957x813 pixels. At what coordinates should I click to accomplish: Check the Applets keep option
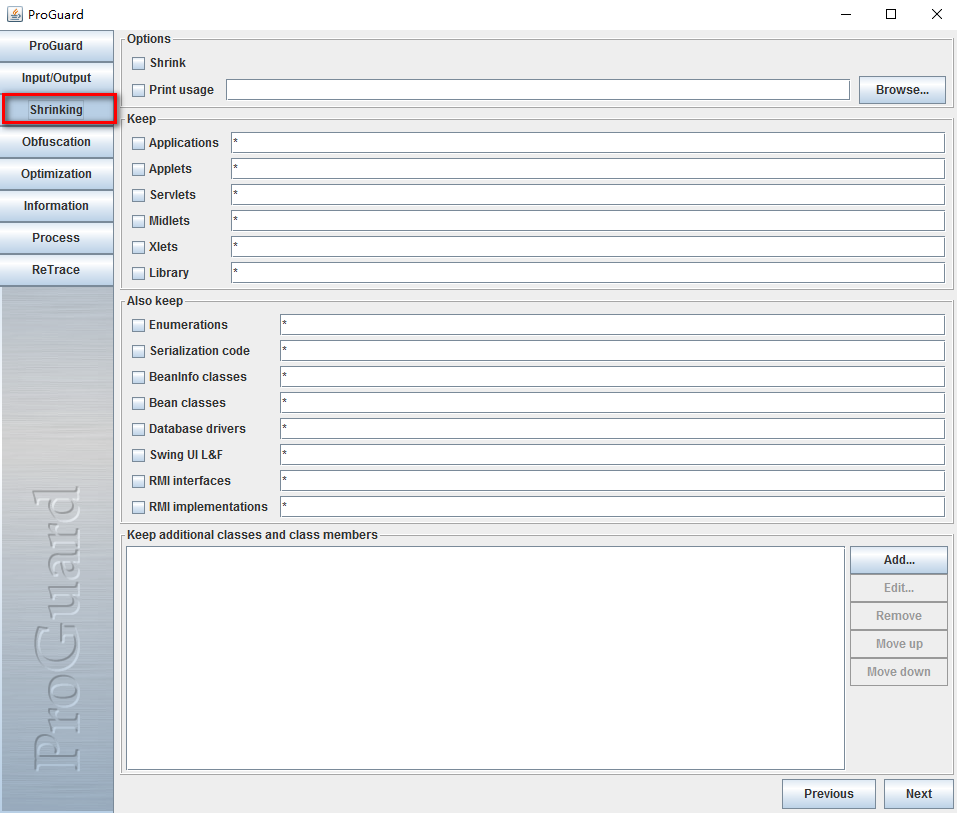[x=139, y=169]
